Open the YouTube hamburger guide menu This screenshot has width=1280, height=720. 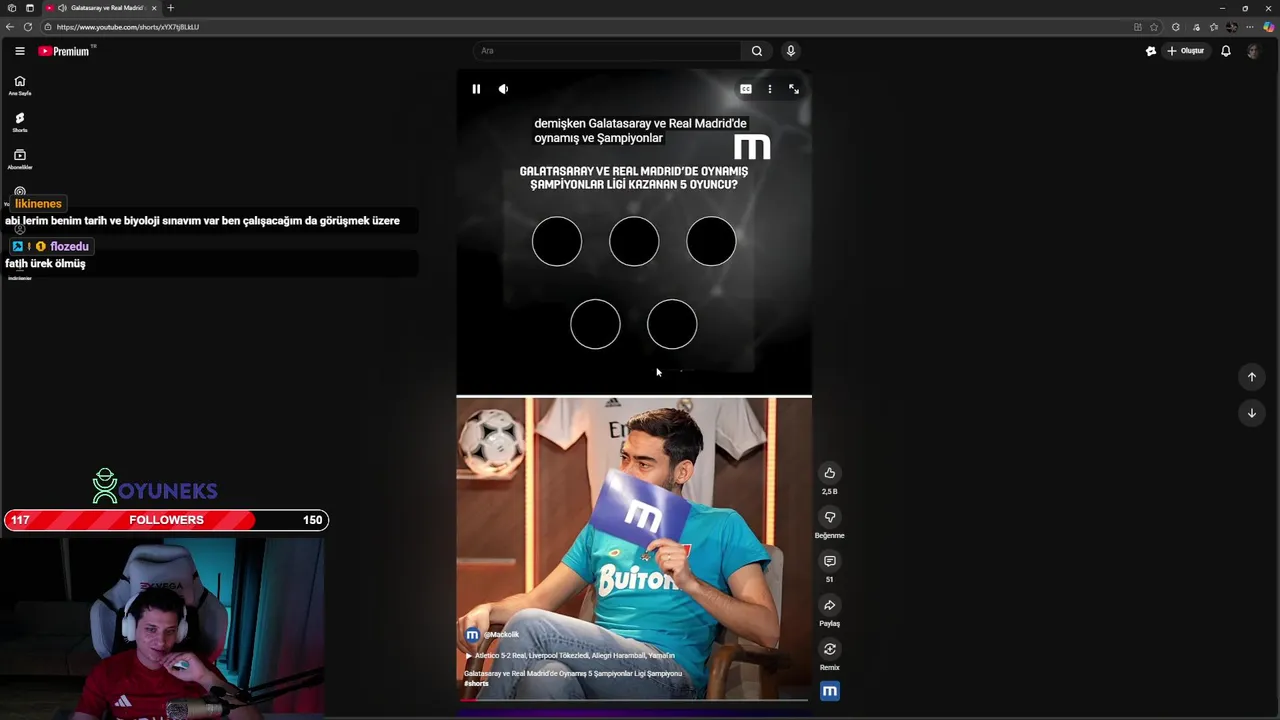point(19,51)
